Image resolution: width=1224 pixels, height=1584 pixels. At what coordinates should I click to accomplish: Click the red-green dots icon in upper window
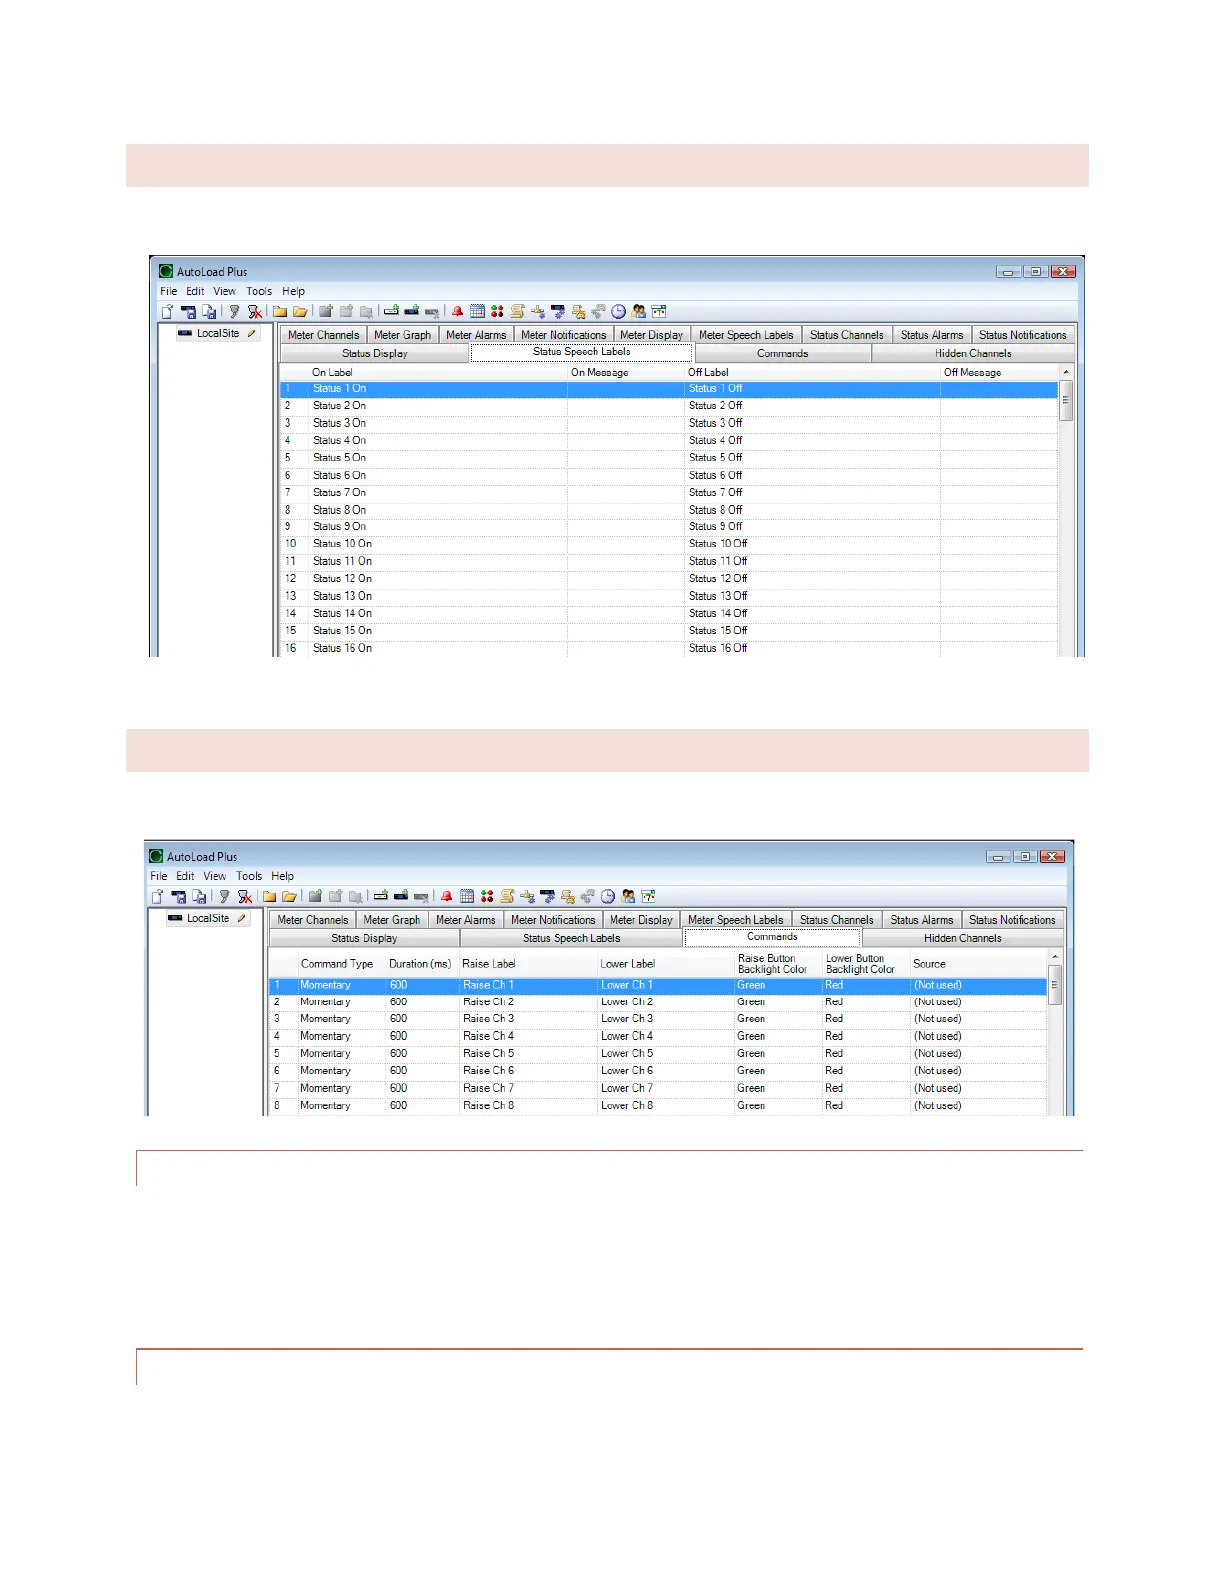click(497, 312)
